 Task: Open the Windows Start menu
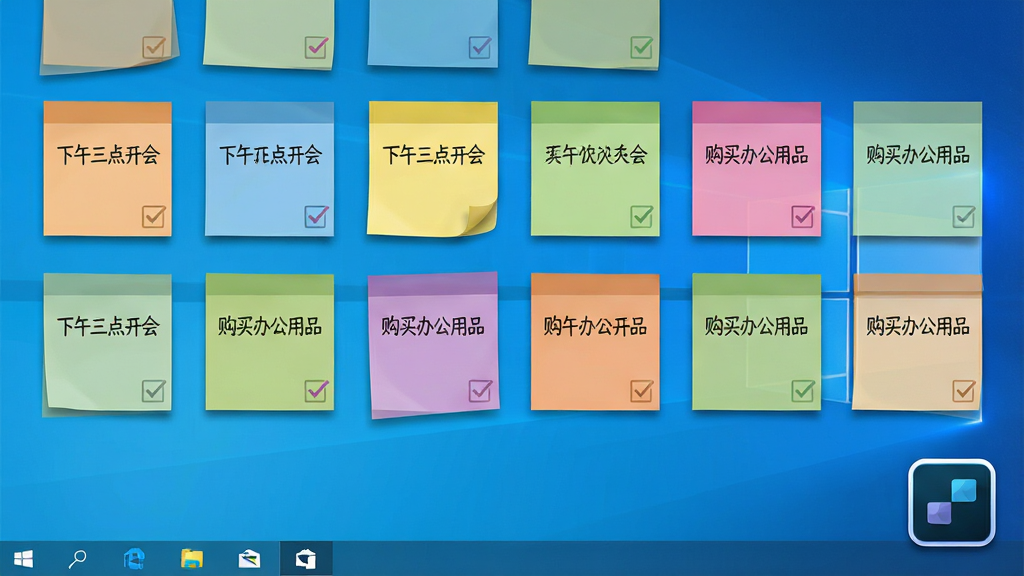pyautogui.click(x=24, y=559)
